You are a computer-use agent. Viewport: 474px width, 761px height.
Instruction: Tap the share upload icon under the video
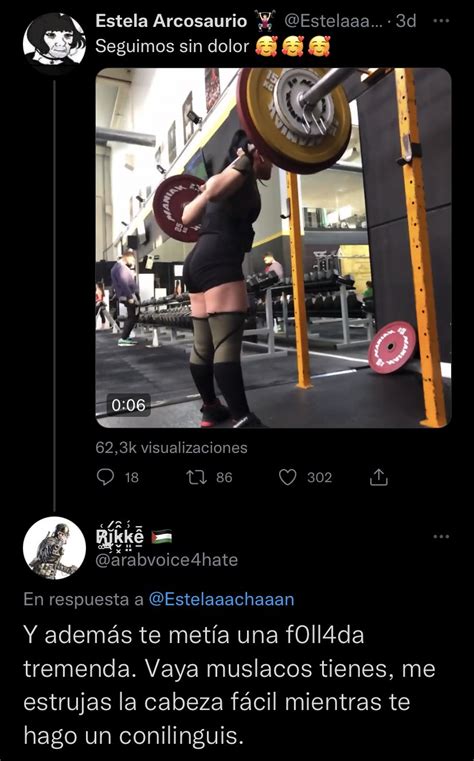(378, 478)
